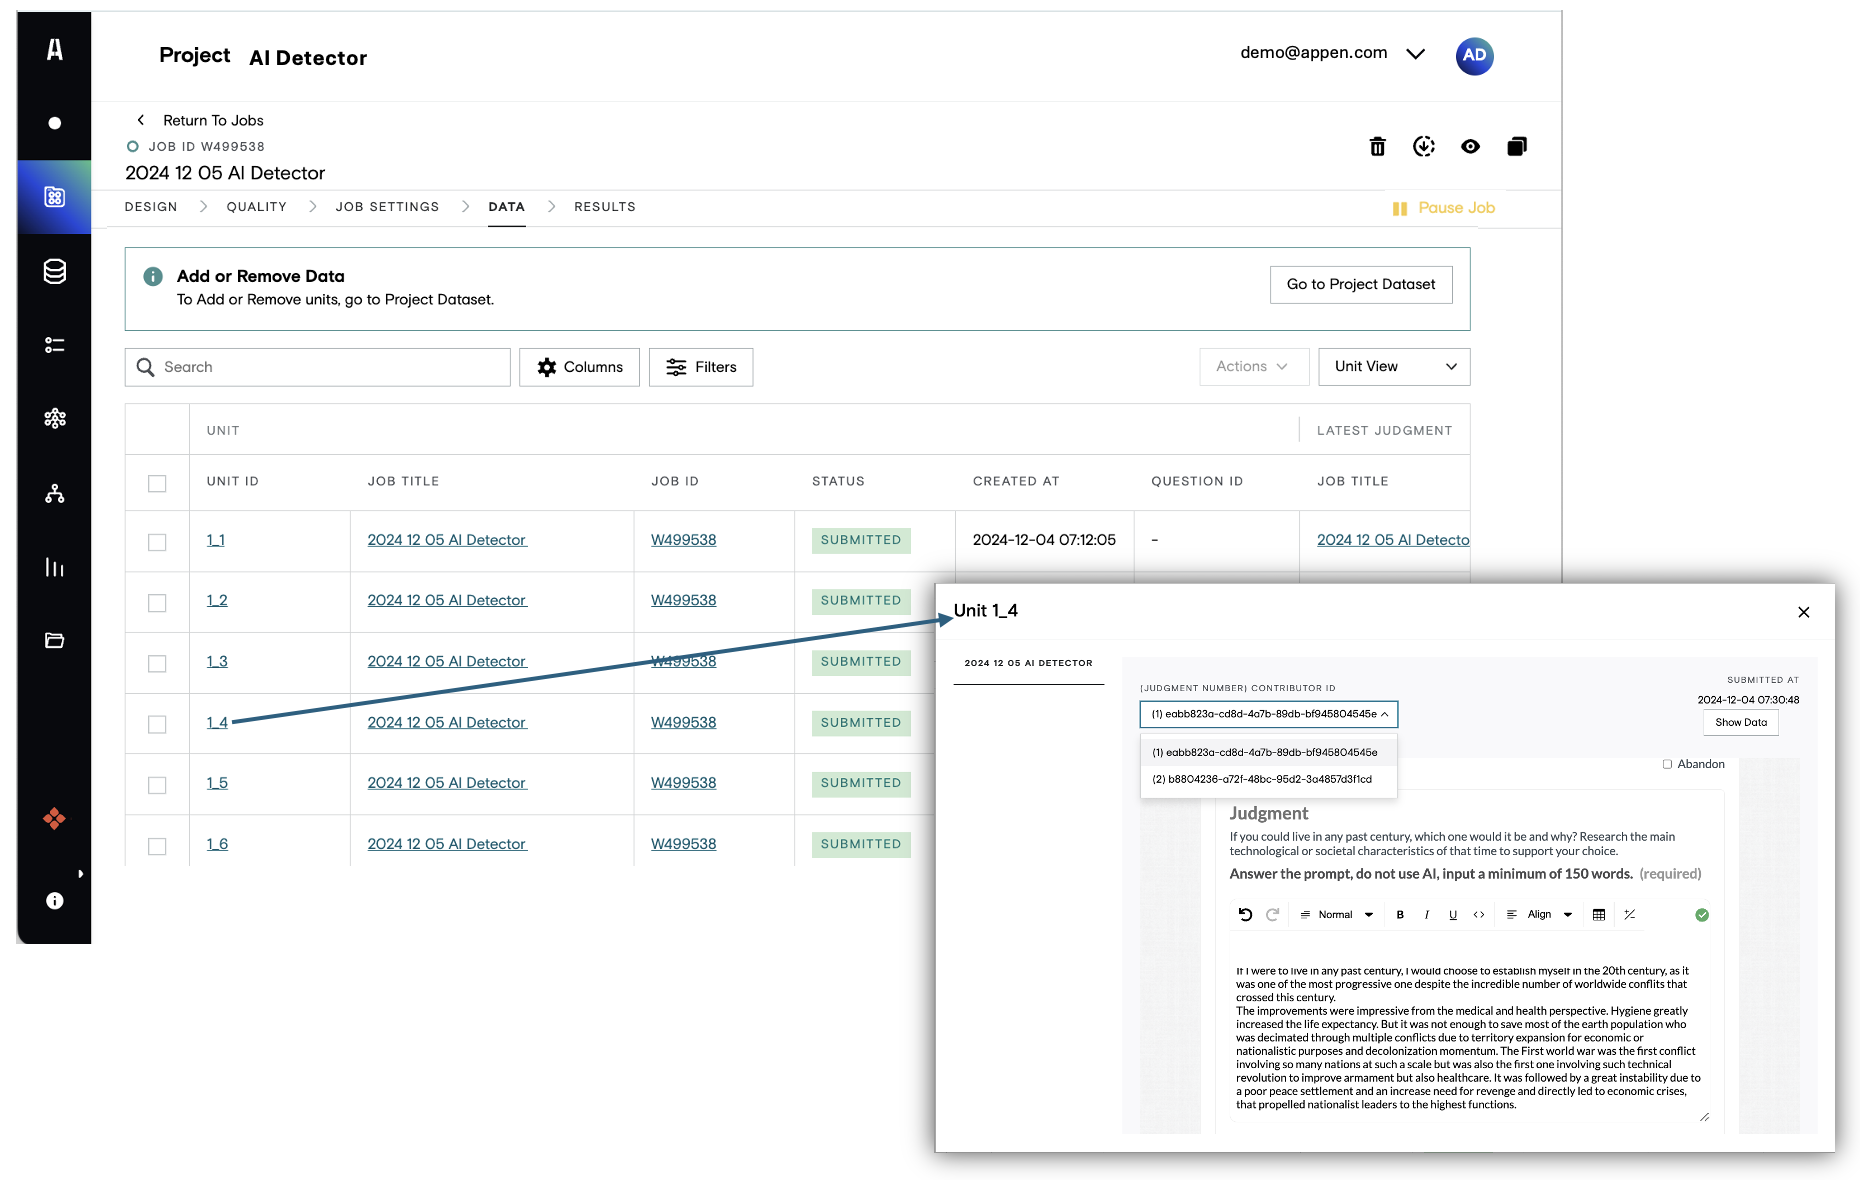Toggle bold formatting in judgment editor
Viewport: 1860px width, 1180px height.
tap(1400, 914)
